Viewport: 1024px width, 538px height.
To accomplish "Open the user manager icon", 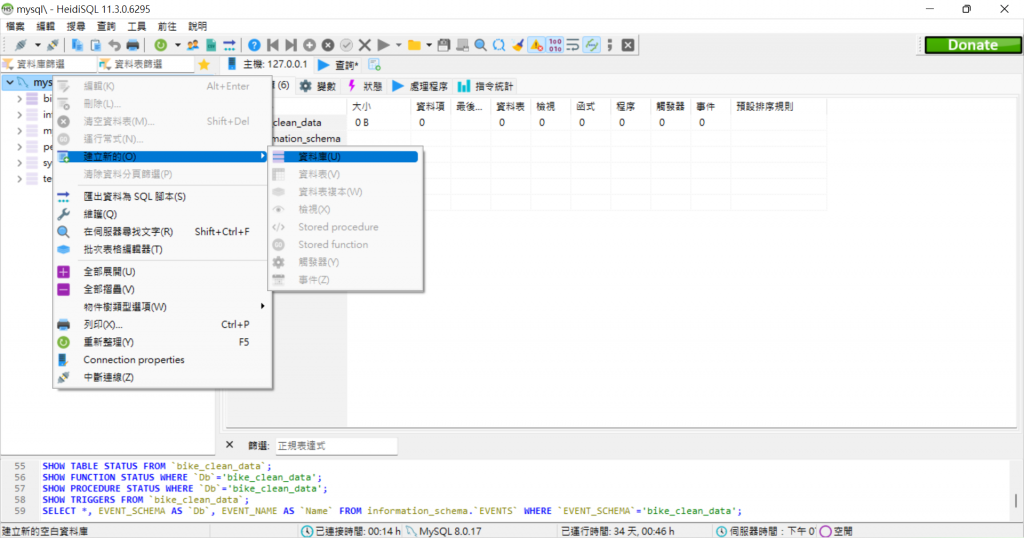I will click(193, 45).
